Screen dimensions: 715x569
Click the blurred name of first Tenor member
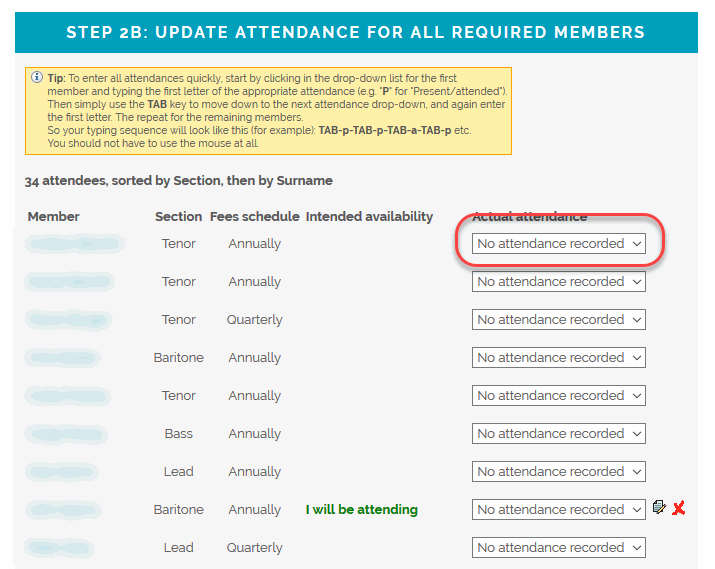pos(75,244)
